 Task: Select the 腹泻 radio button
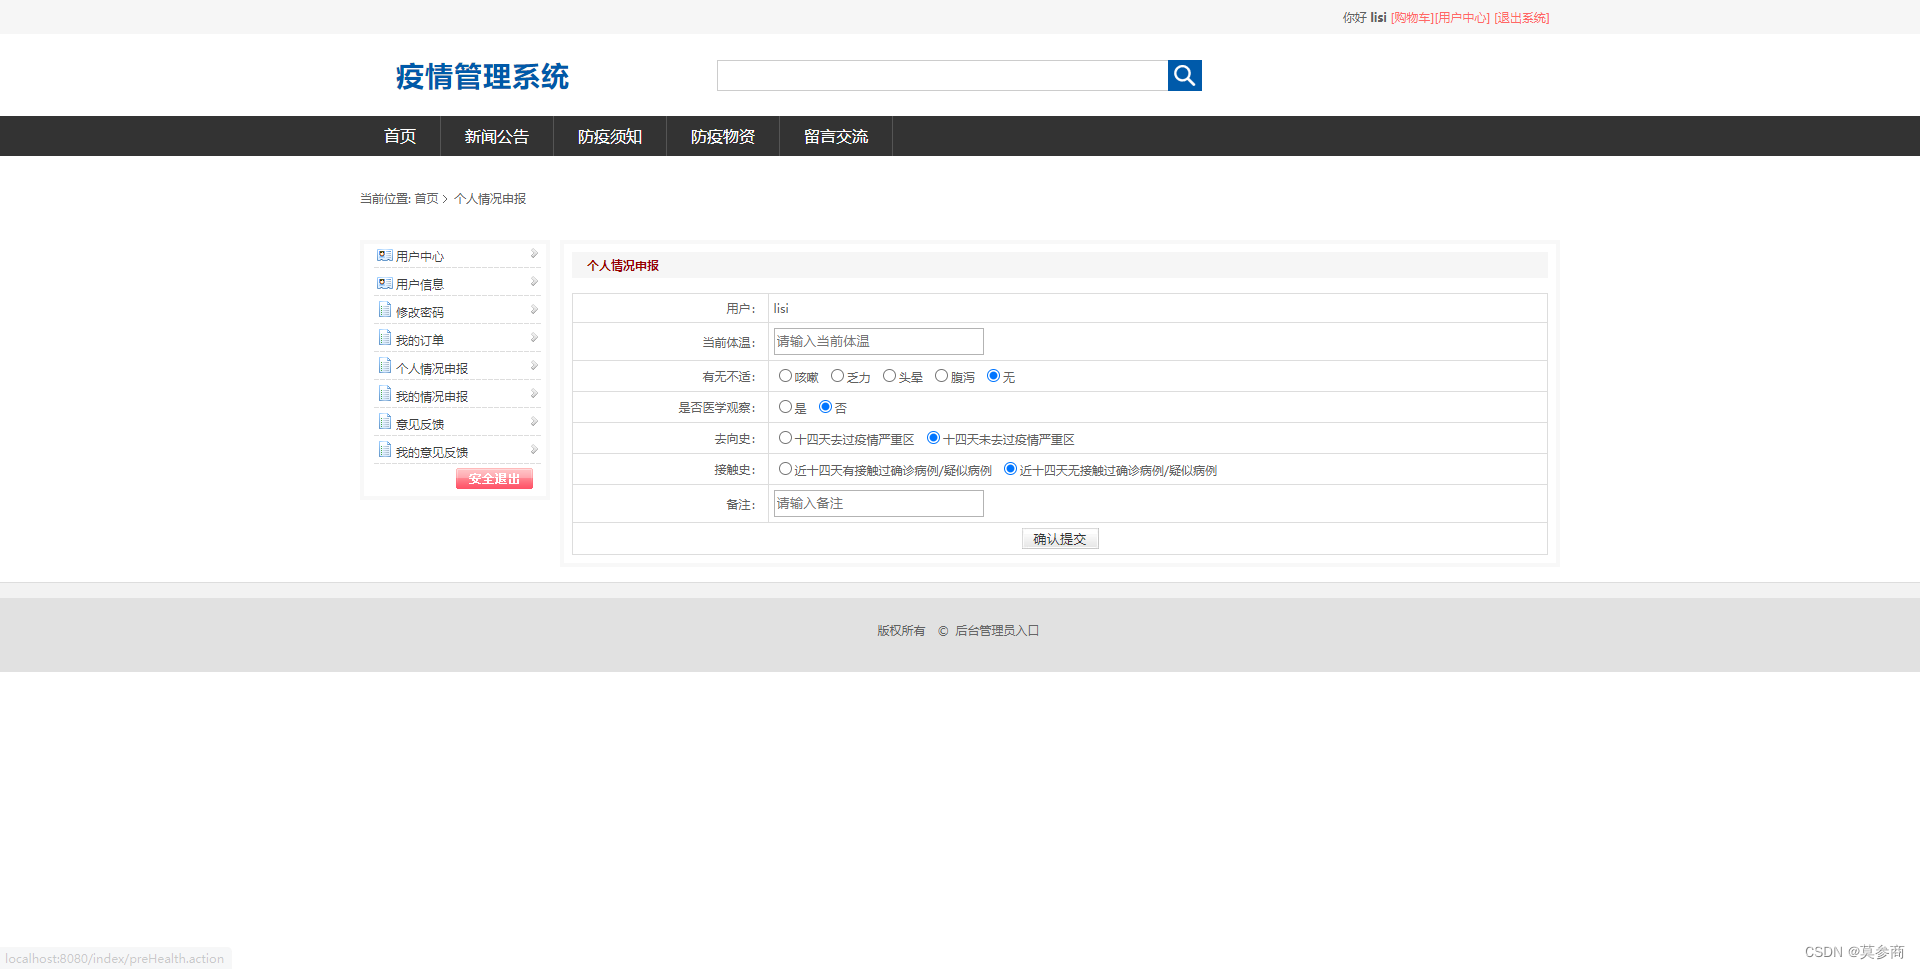(x=941, y=376)
